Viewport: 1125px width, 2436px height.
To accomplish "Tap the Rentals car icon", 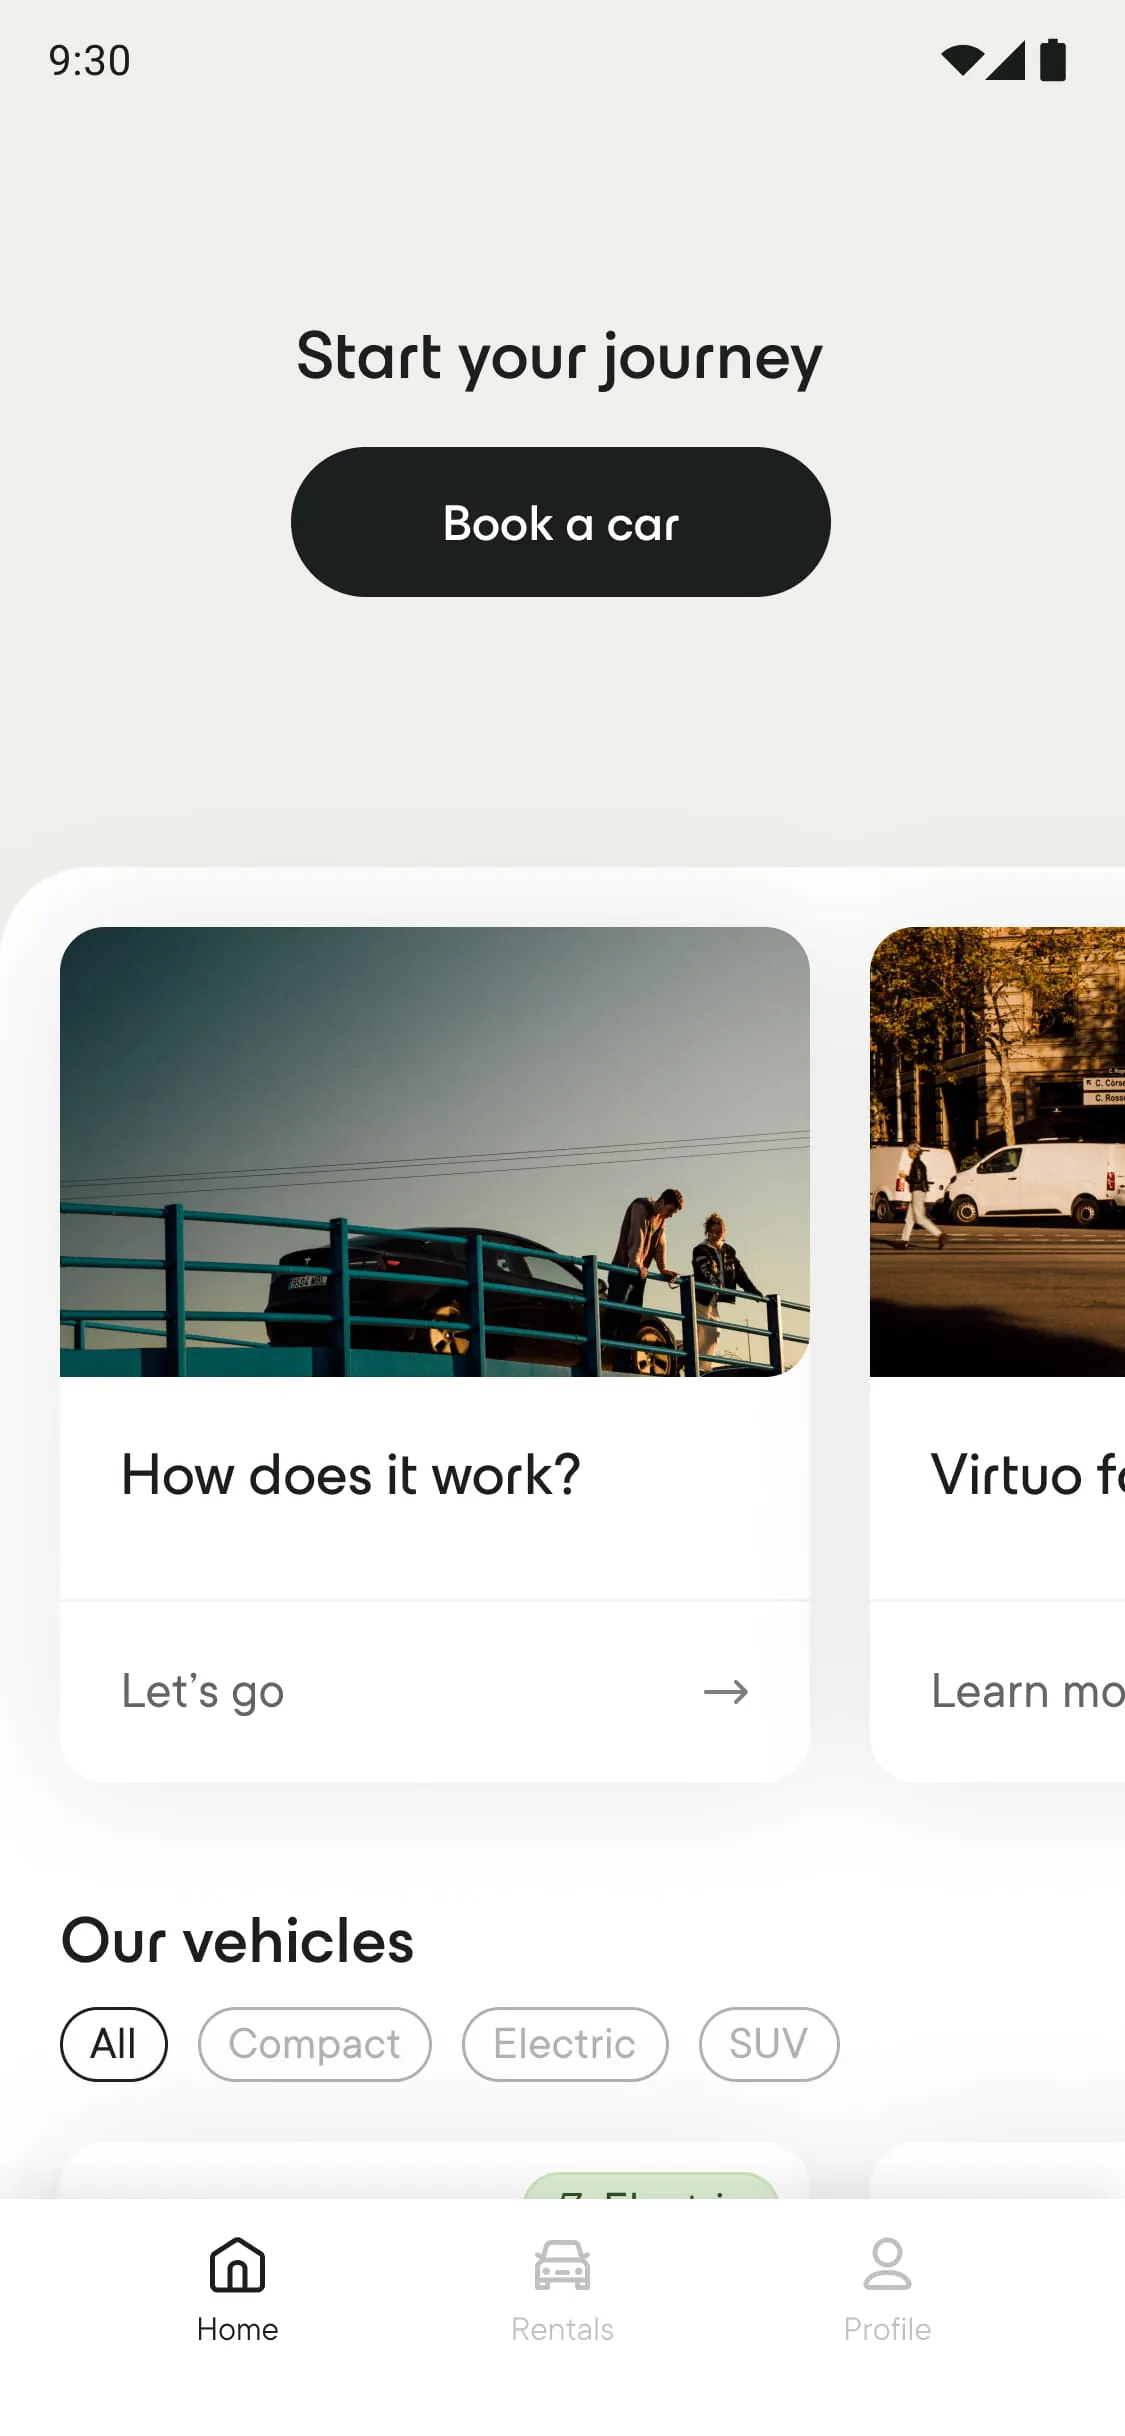I will (x=562, y=2263).
